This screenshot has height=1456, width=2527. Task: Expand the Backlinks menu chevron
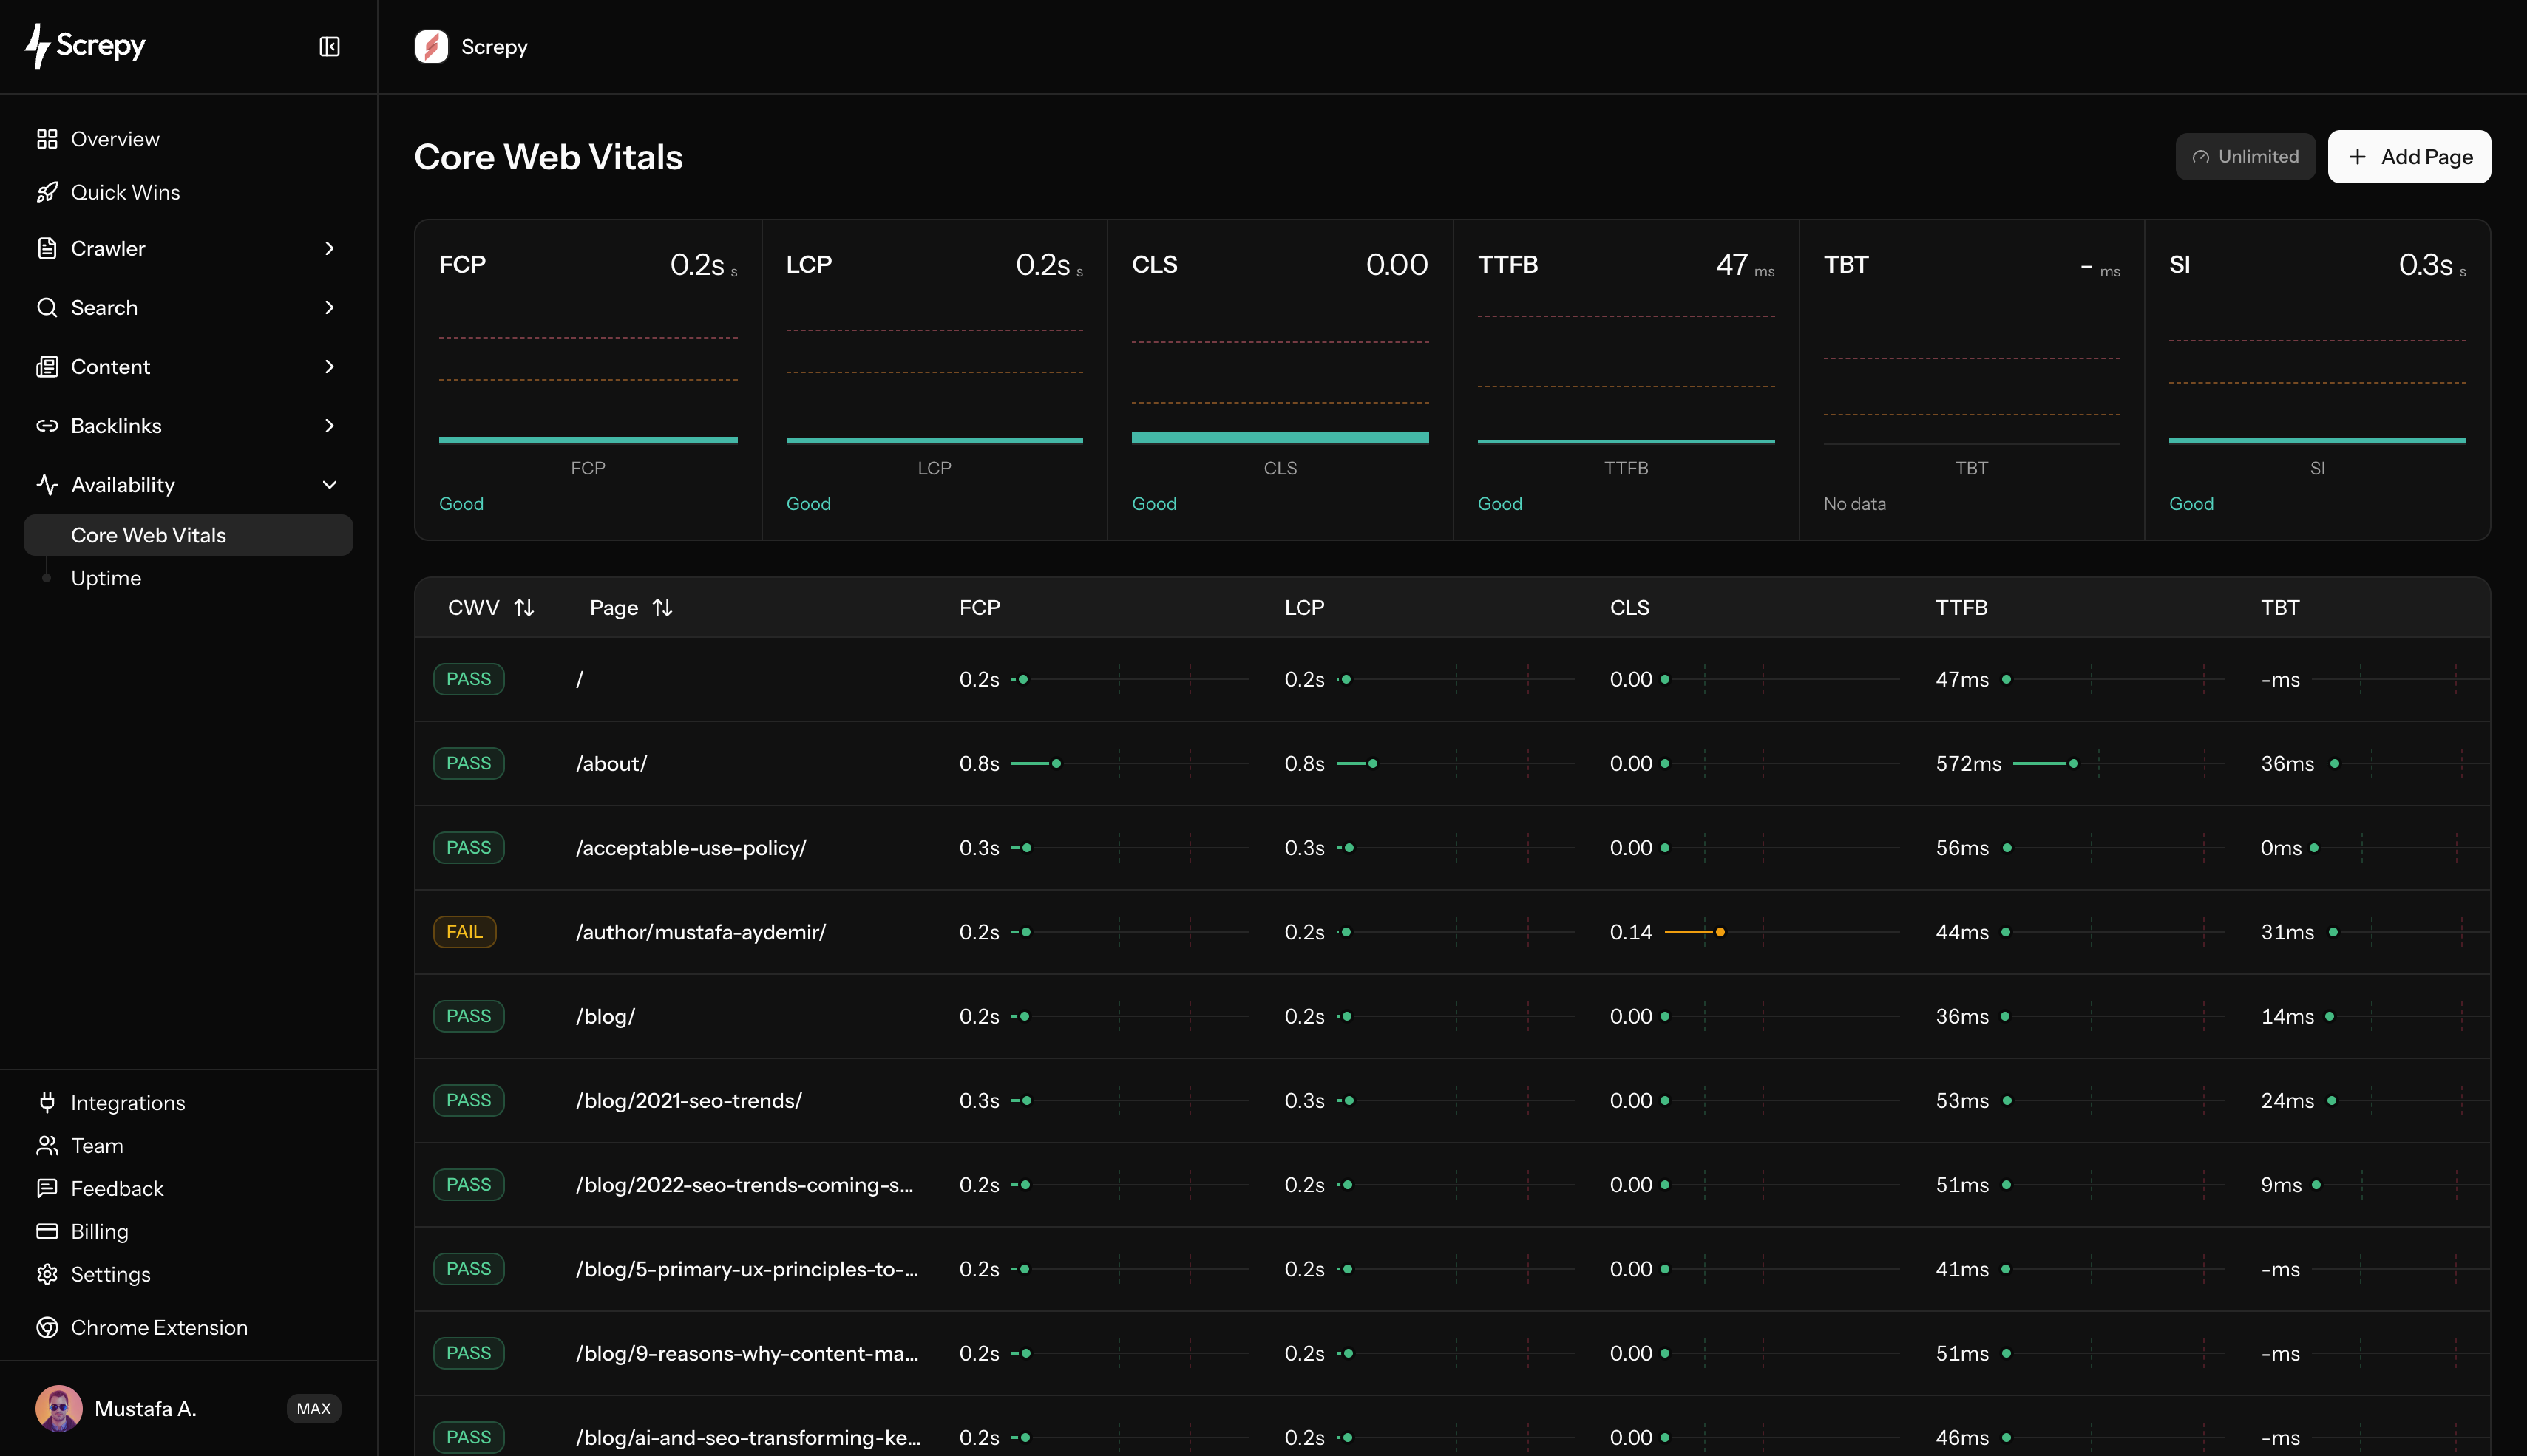(x=329, y=426)
